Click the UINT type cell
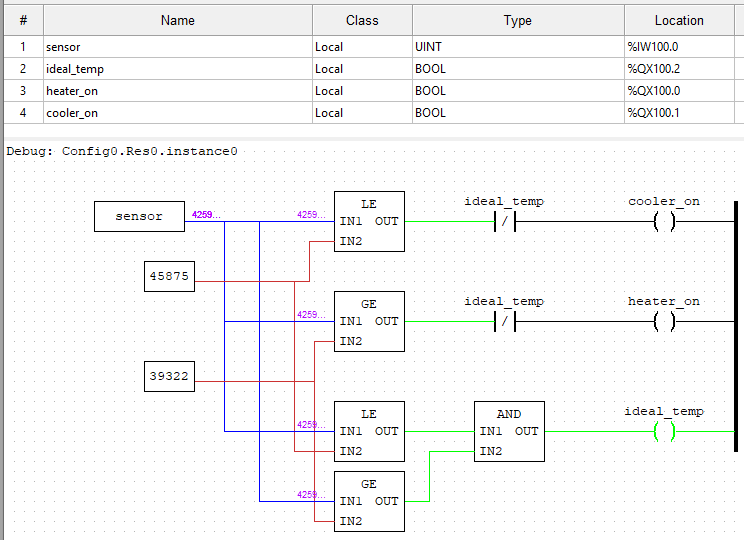This screenshot has height=540, width=744. (x=518, y=47)
